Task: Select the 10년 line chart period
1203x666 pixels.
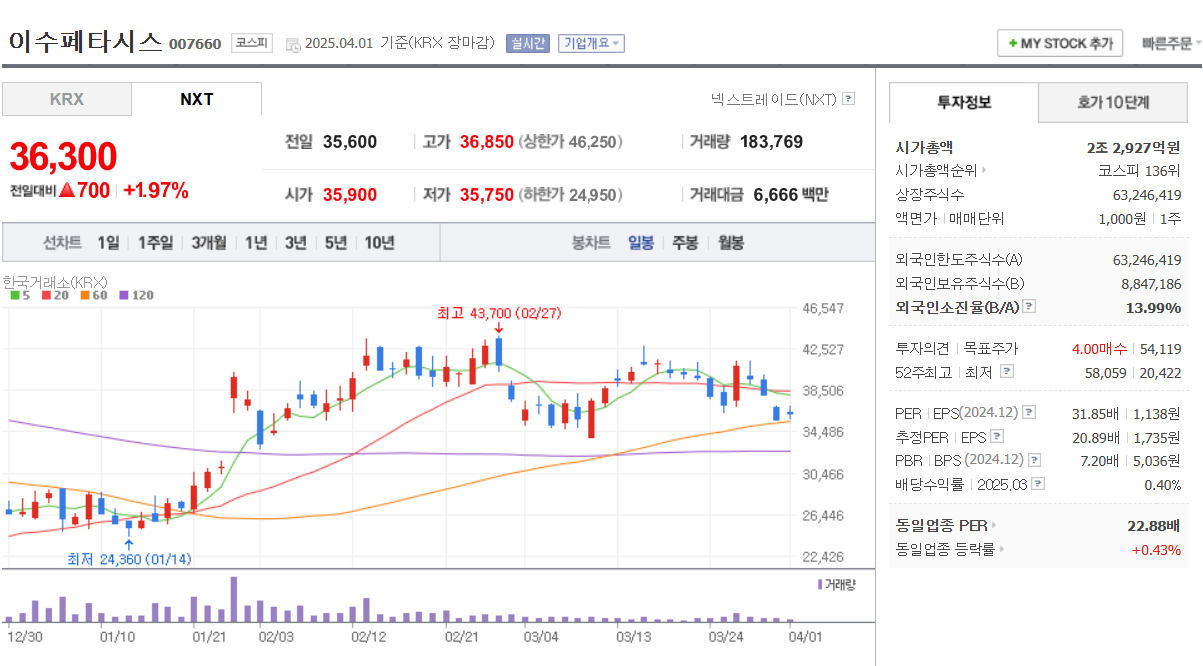Action: click(x=379, y=243)
